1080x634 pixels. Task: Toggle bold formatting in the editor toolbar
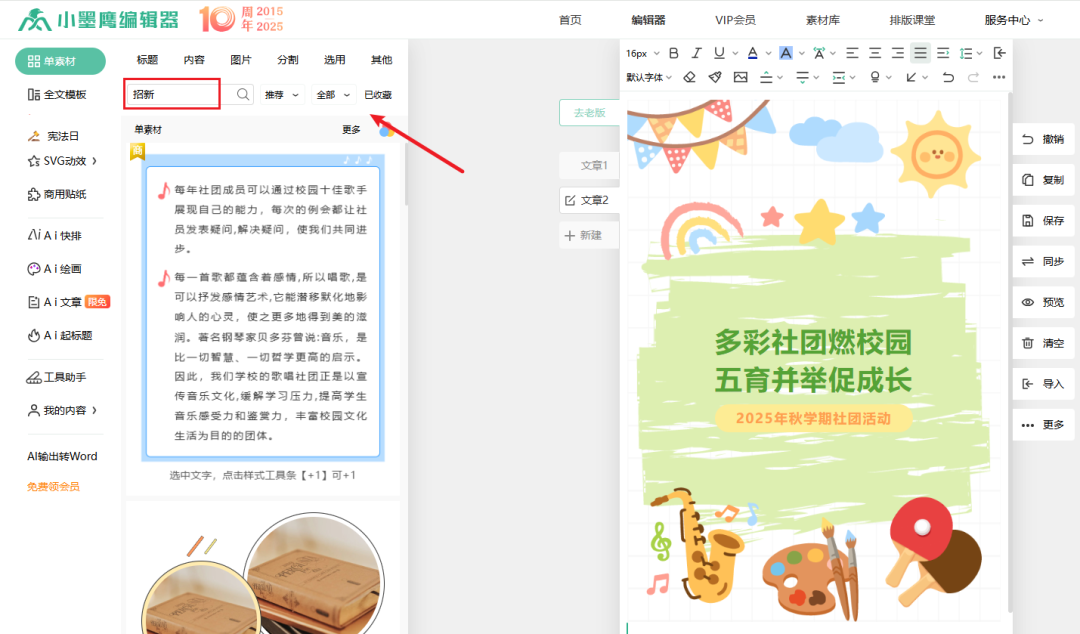click(x=674, y=53)
